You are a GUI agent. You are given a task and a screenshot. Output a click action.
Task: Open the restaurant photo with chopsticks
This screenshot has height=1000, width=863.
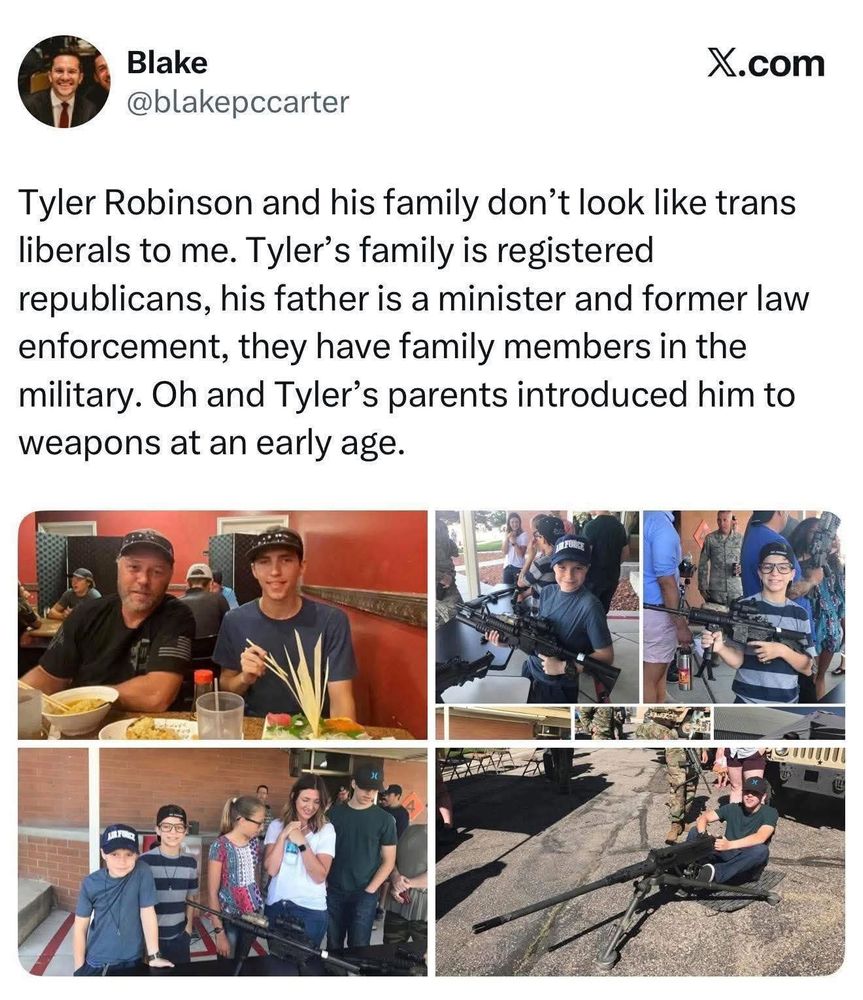(223, 625)
